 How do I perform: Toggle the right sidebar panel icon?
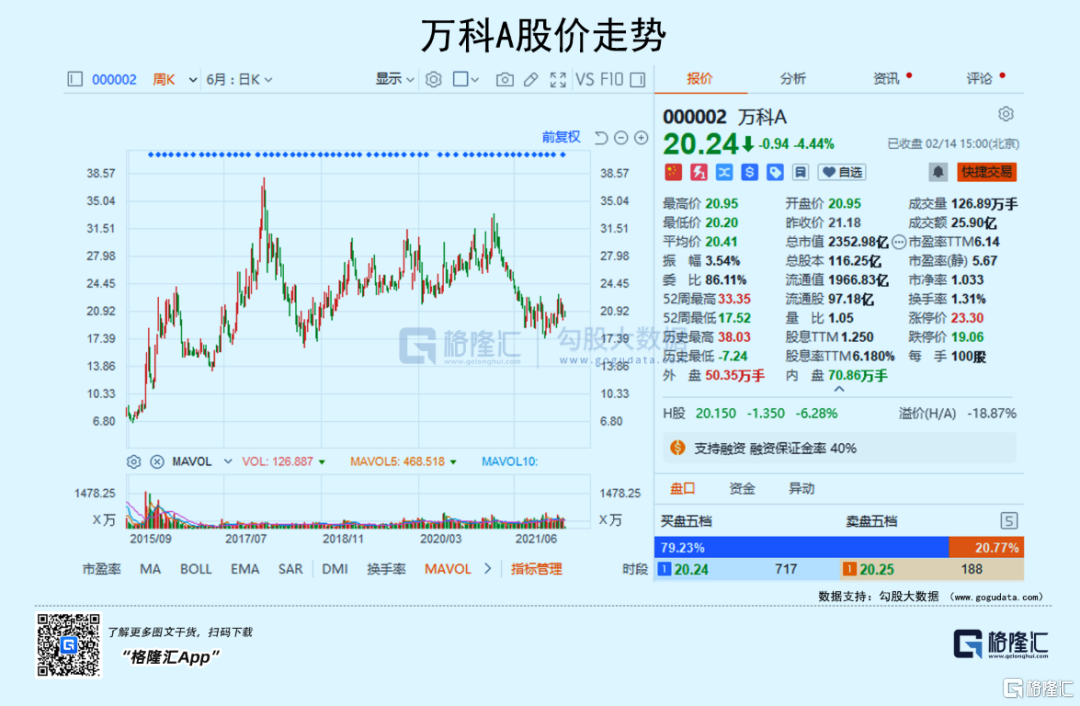(638, 80)
